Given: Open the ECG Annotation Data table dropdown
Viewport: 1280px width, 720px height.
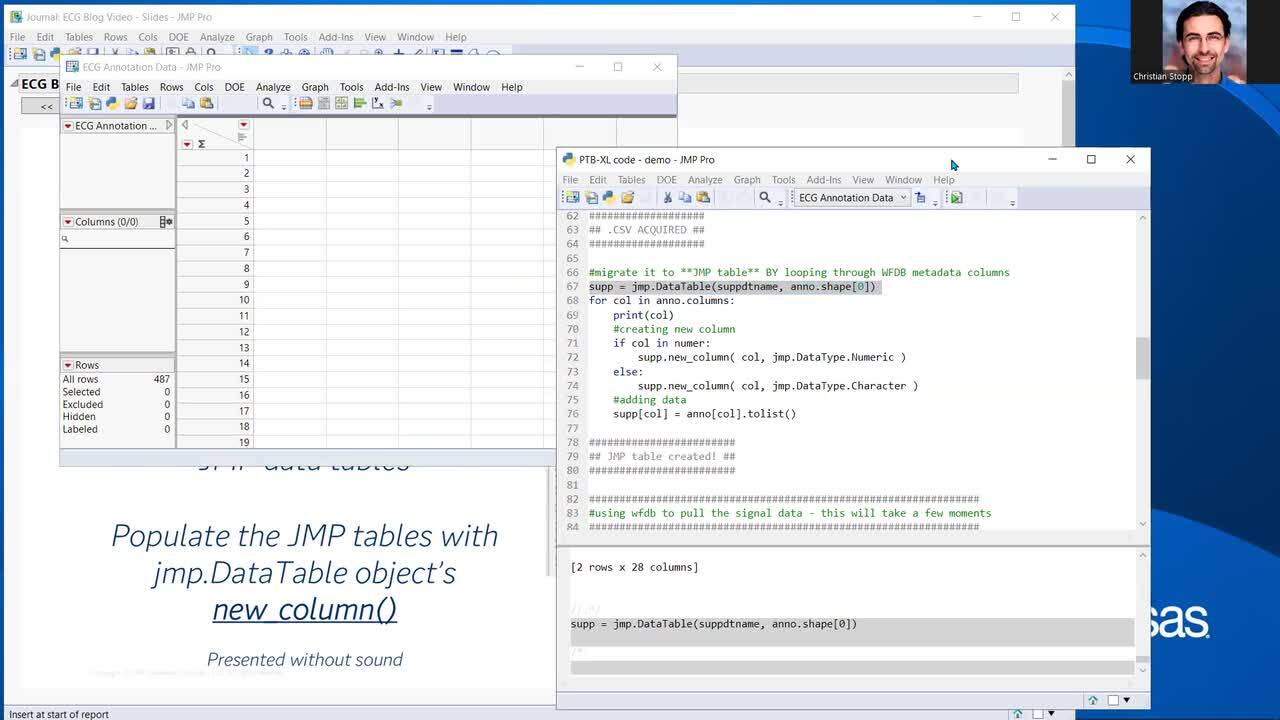Looking at the screenshot, I should (x=851, y=198).
